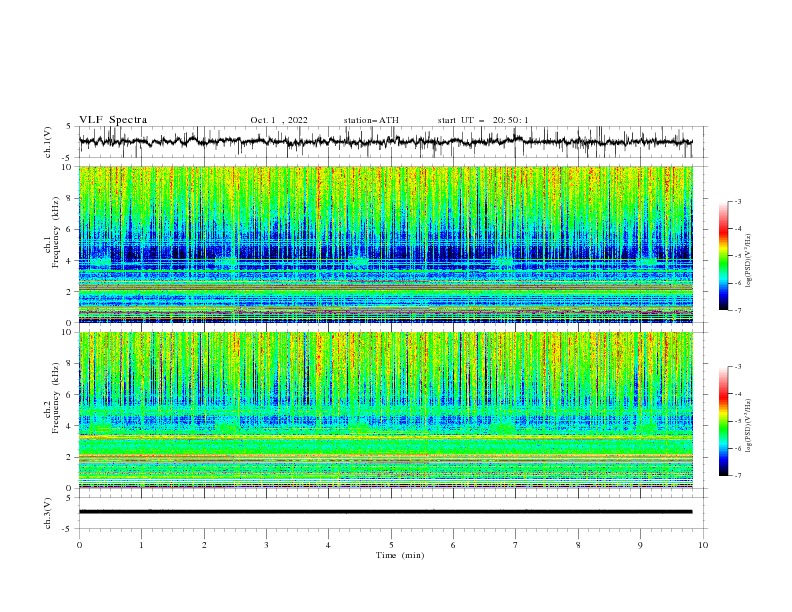Click time axis tick label '2'
The height and width of the screenshot is (612, 792).
204,545
